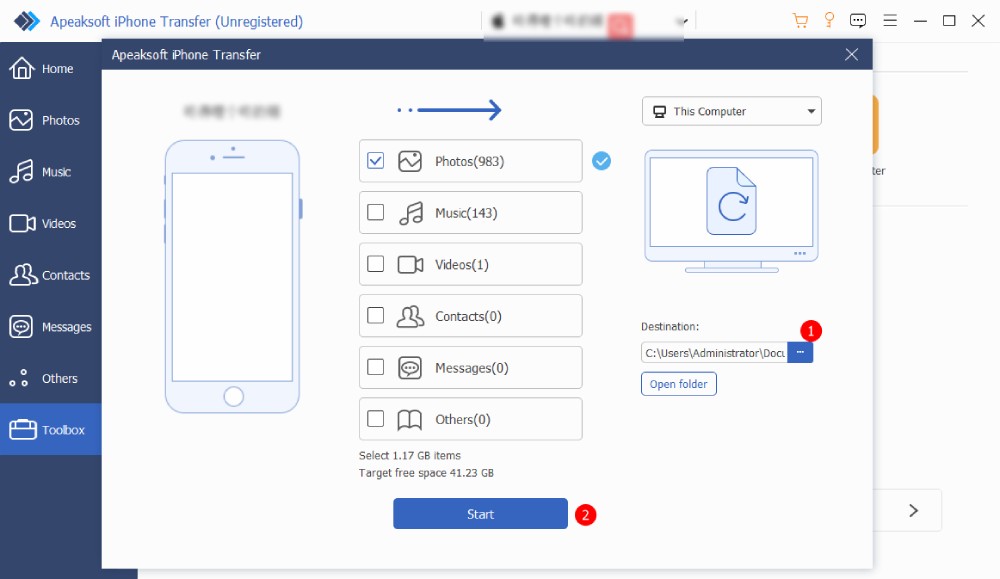Select Messages in the sidebar

[50, 326]
